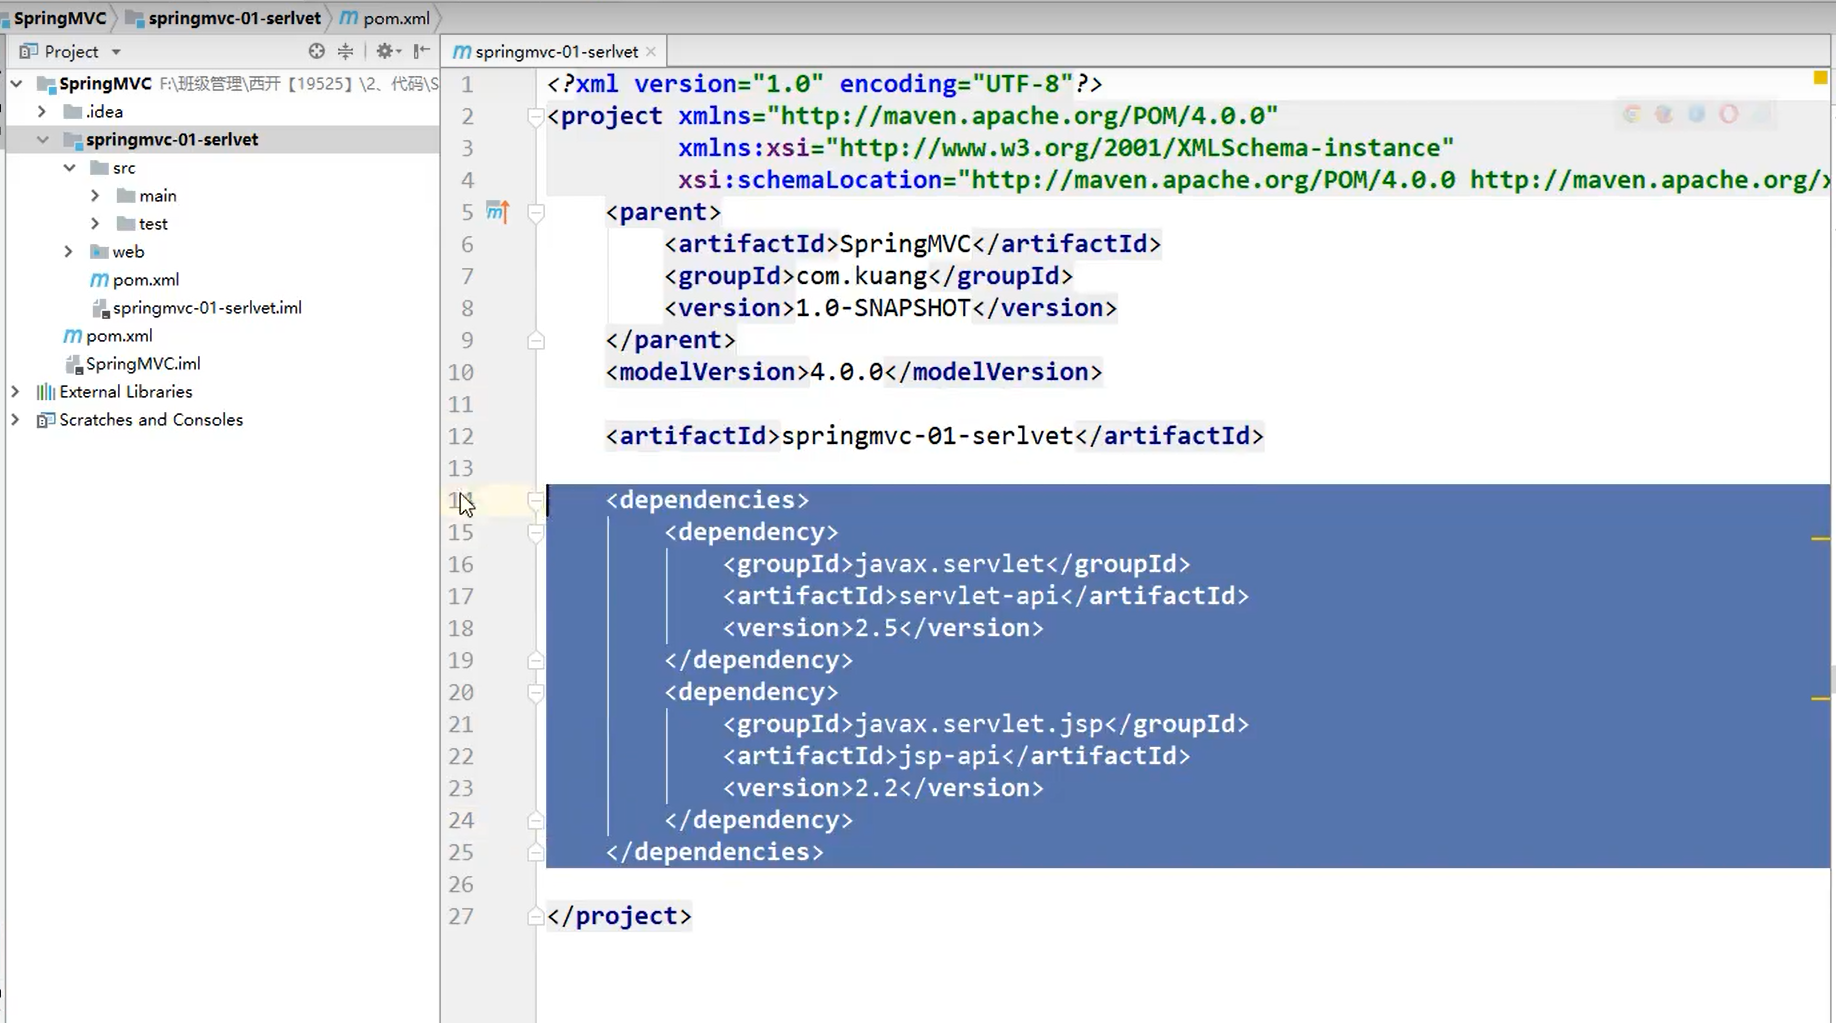Click servlet-api artifactId text on line 17

coord(979,596)
